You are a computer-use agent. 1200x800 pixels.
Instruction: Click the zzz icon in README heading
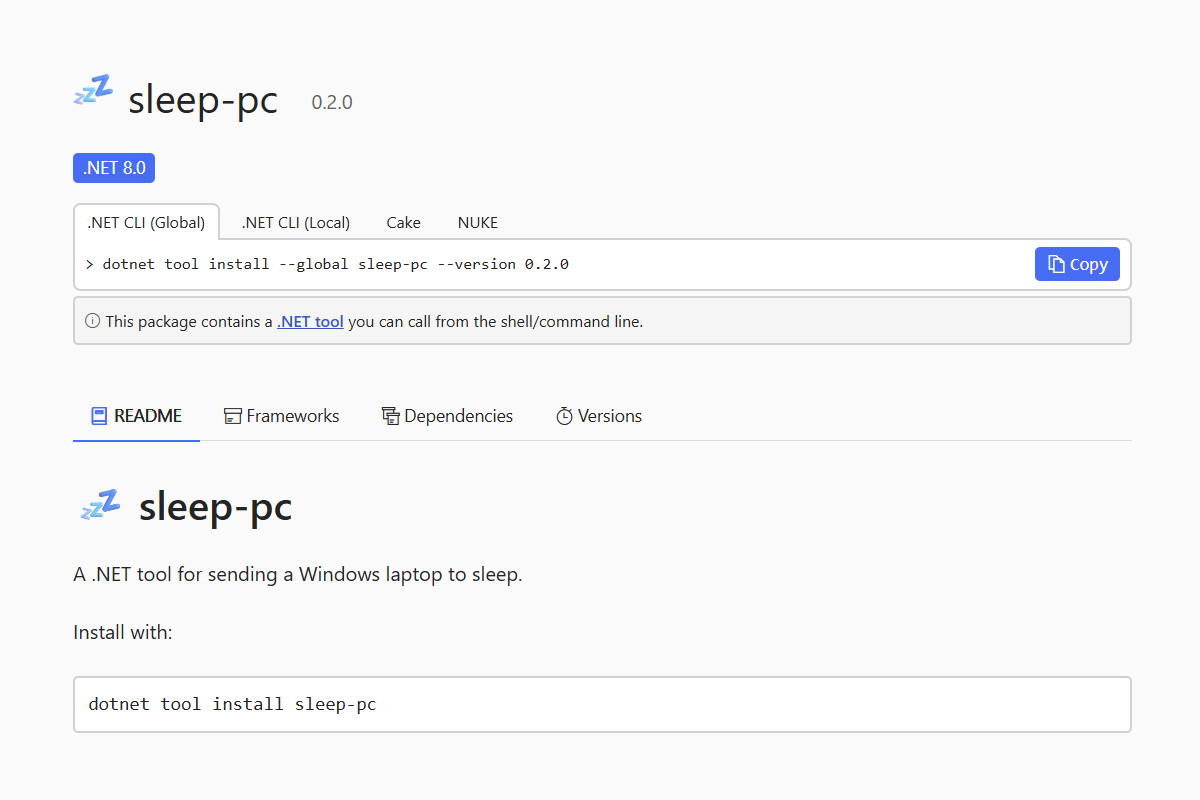pyautogui.click(x=99, y=506)
